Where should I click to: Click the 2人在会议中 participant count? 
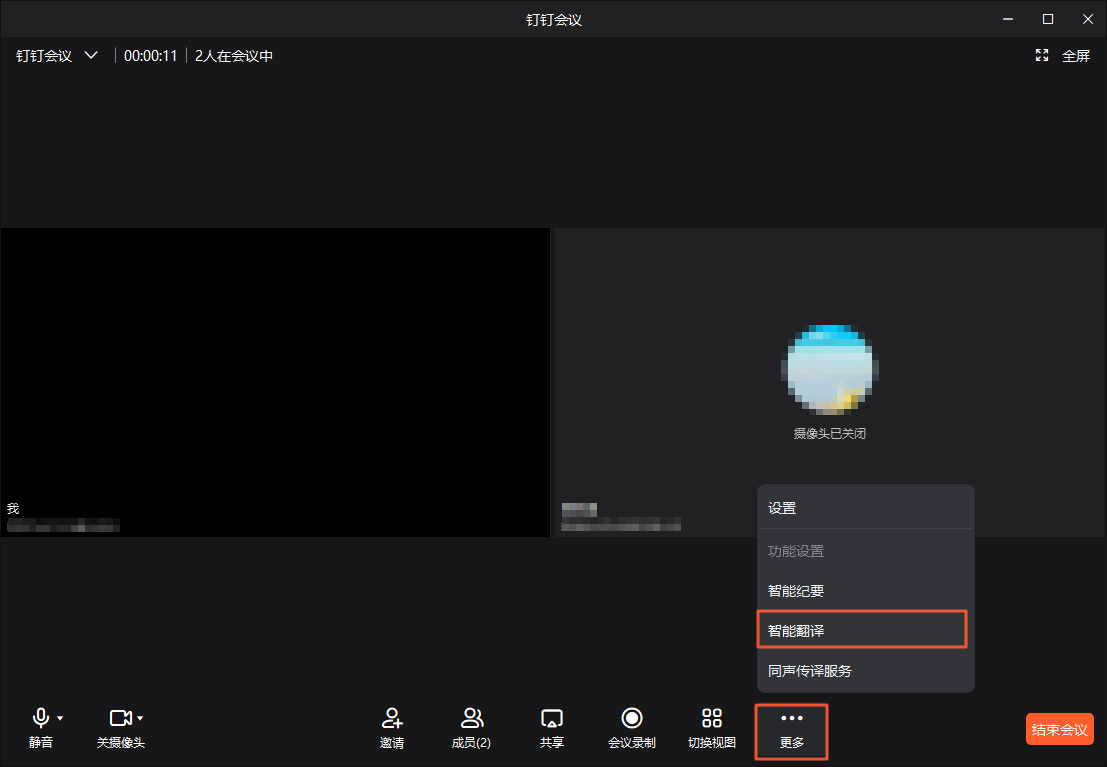(234, 56)
